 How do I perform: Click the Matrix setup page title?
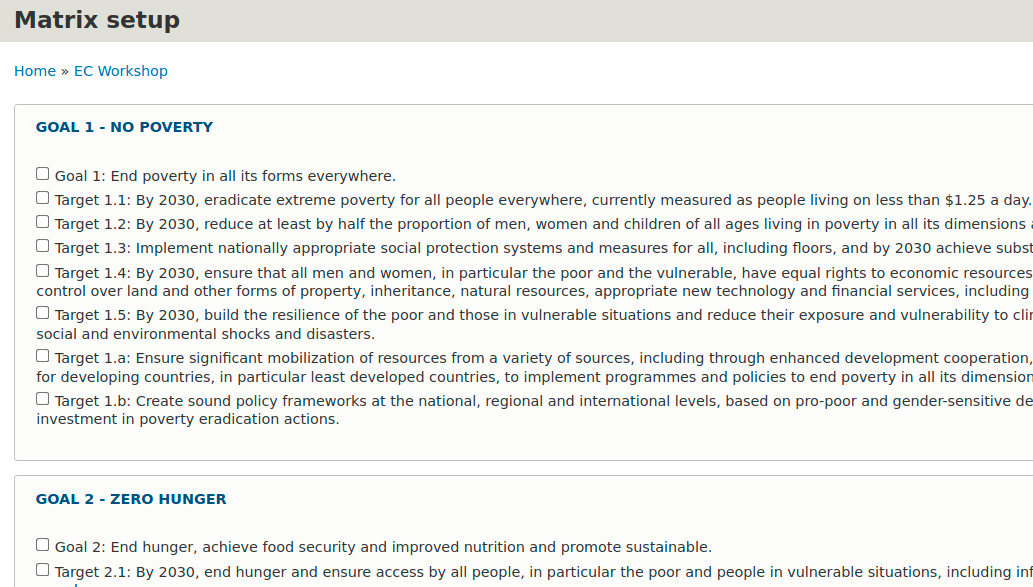click(x=97, y=20)
